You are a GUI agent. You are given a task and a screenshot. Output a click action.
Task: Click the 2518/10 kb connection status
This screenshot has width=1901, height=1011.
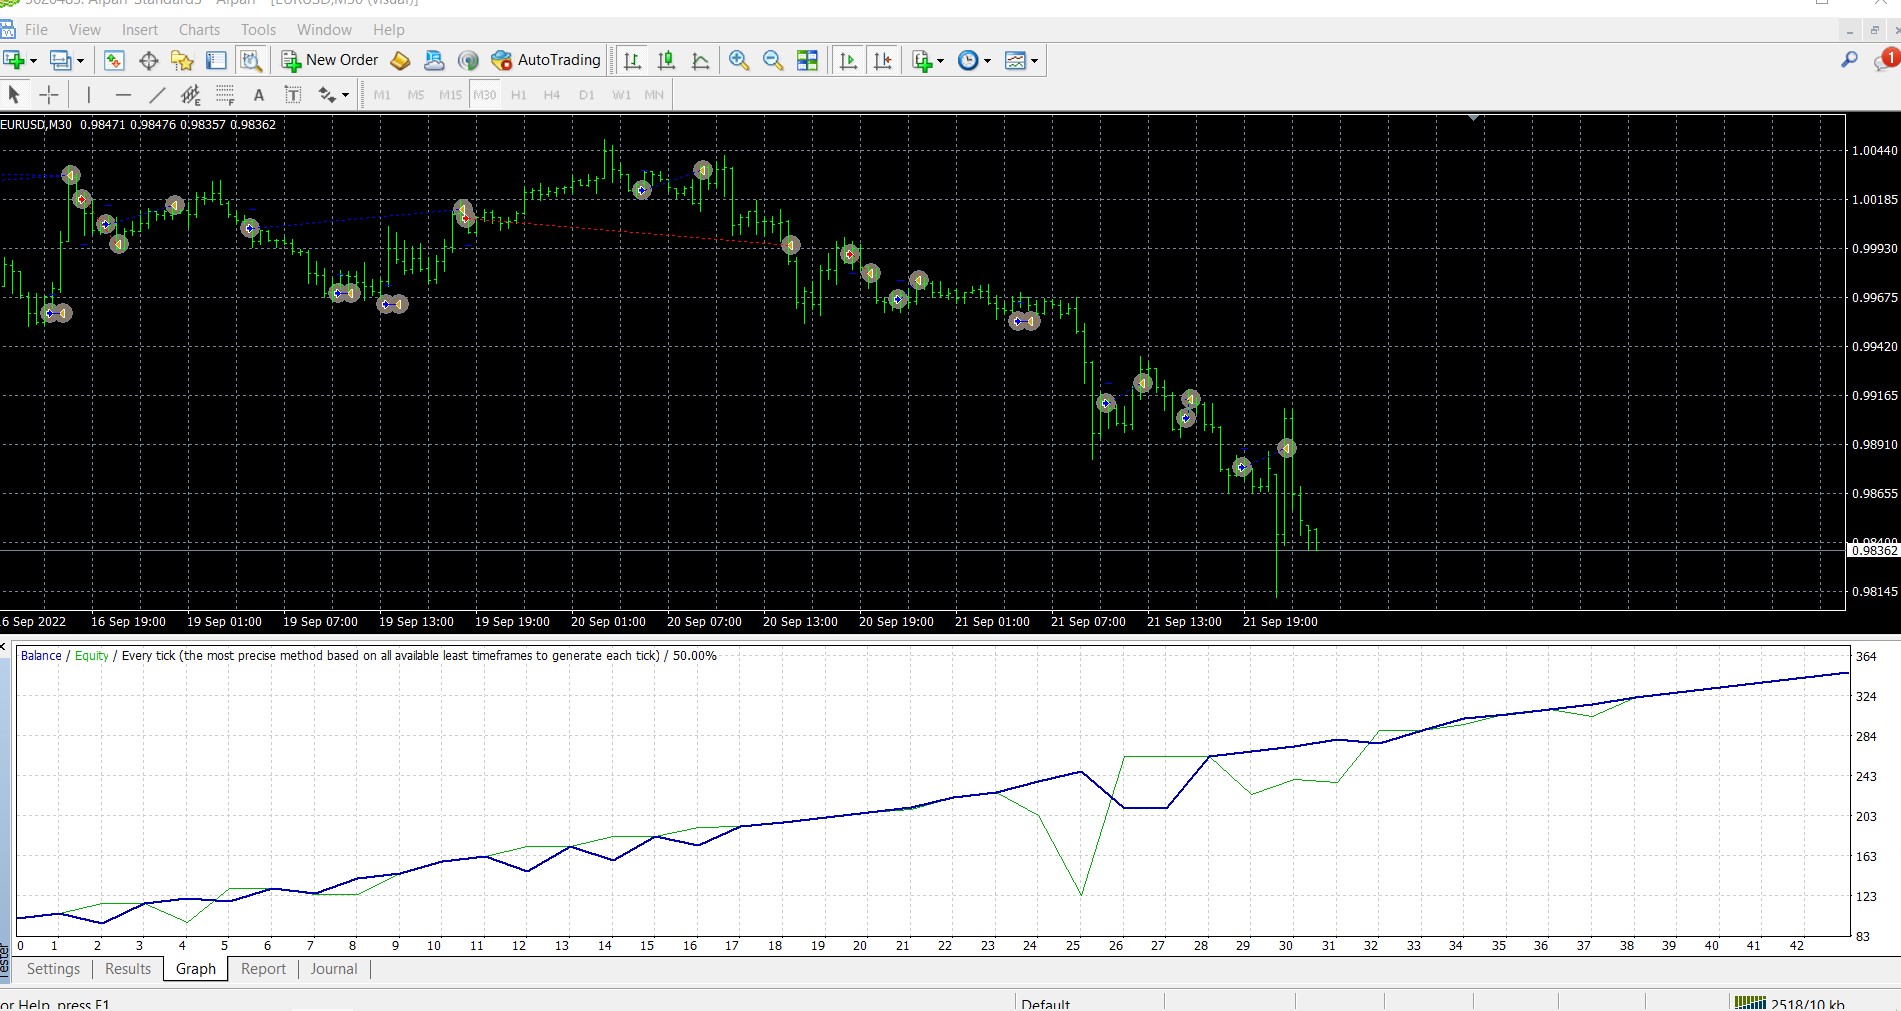[x=1790, y=1003]
